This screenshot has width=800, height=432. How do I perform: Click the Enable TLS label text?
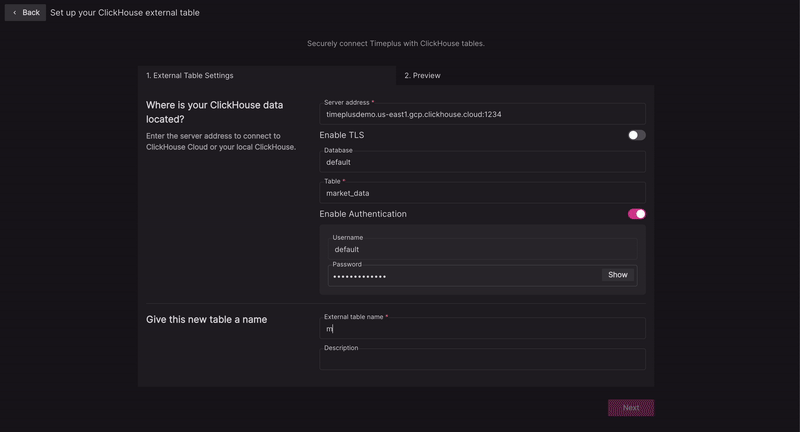pyautogui.click(x=342, y=135)
